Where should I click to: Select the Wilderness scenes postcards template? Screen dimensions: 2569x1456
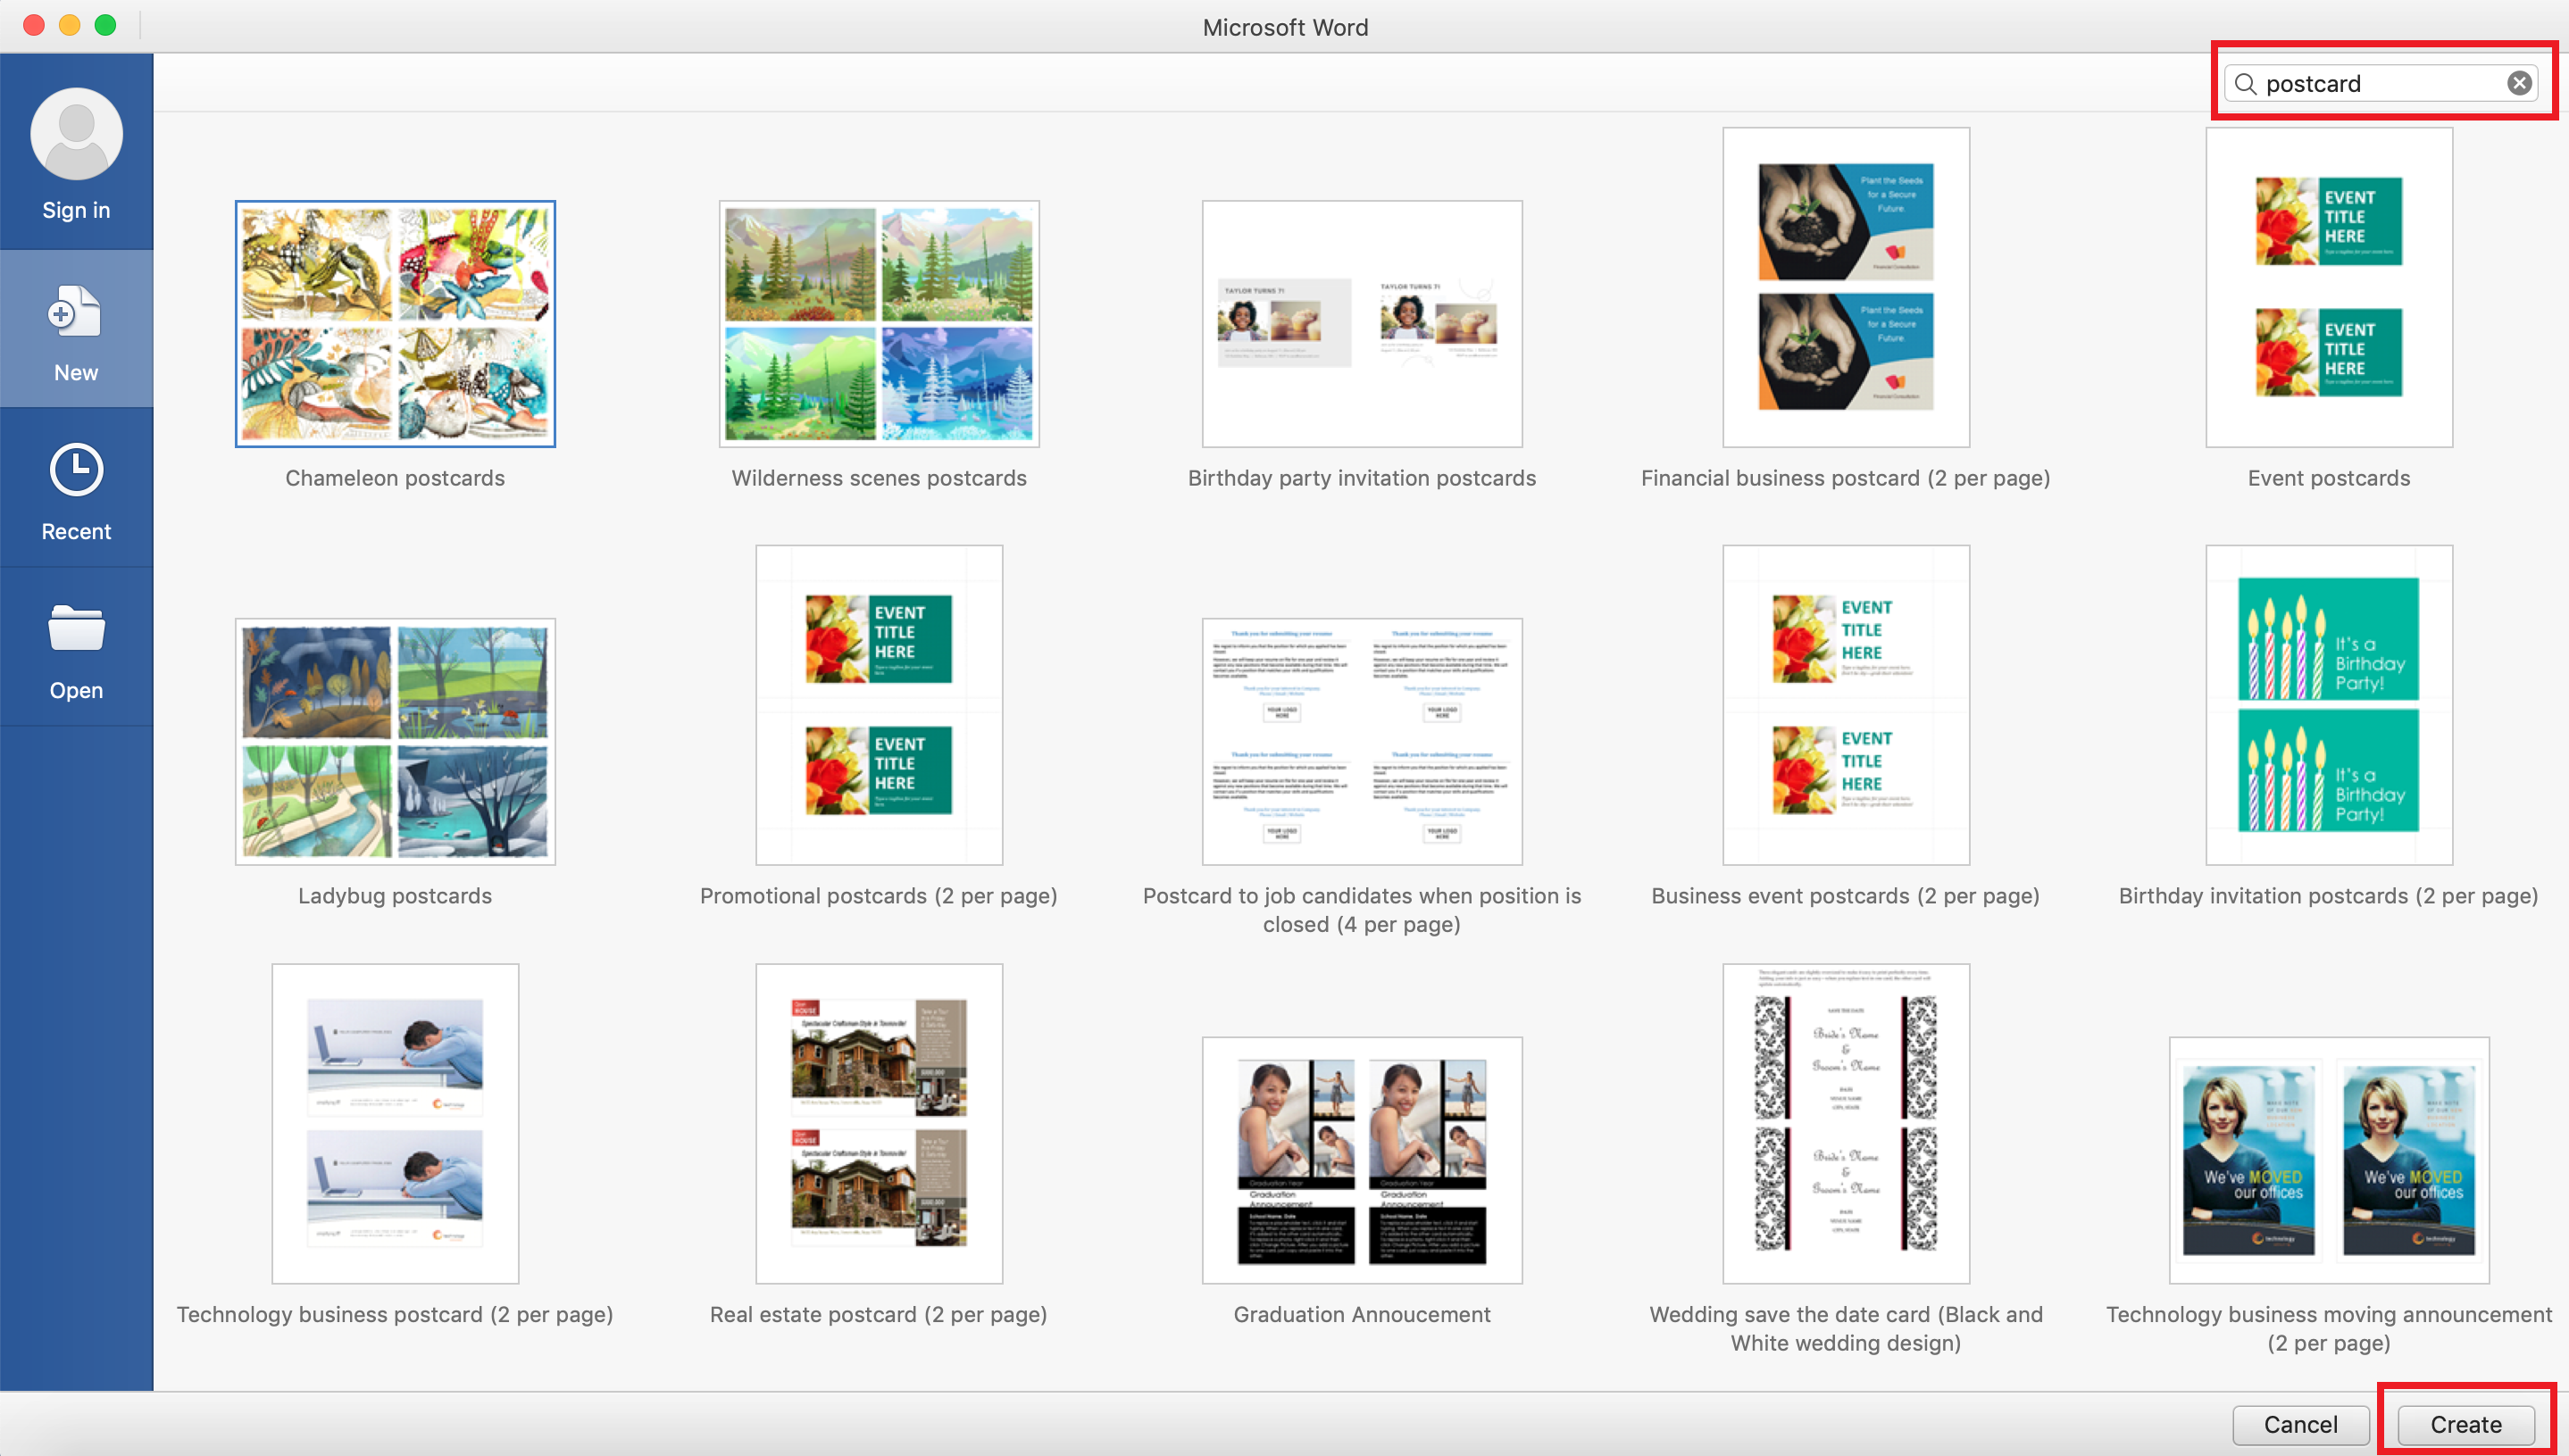tap(879, 323)
